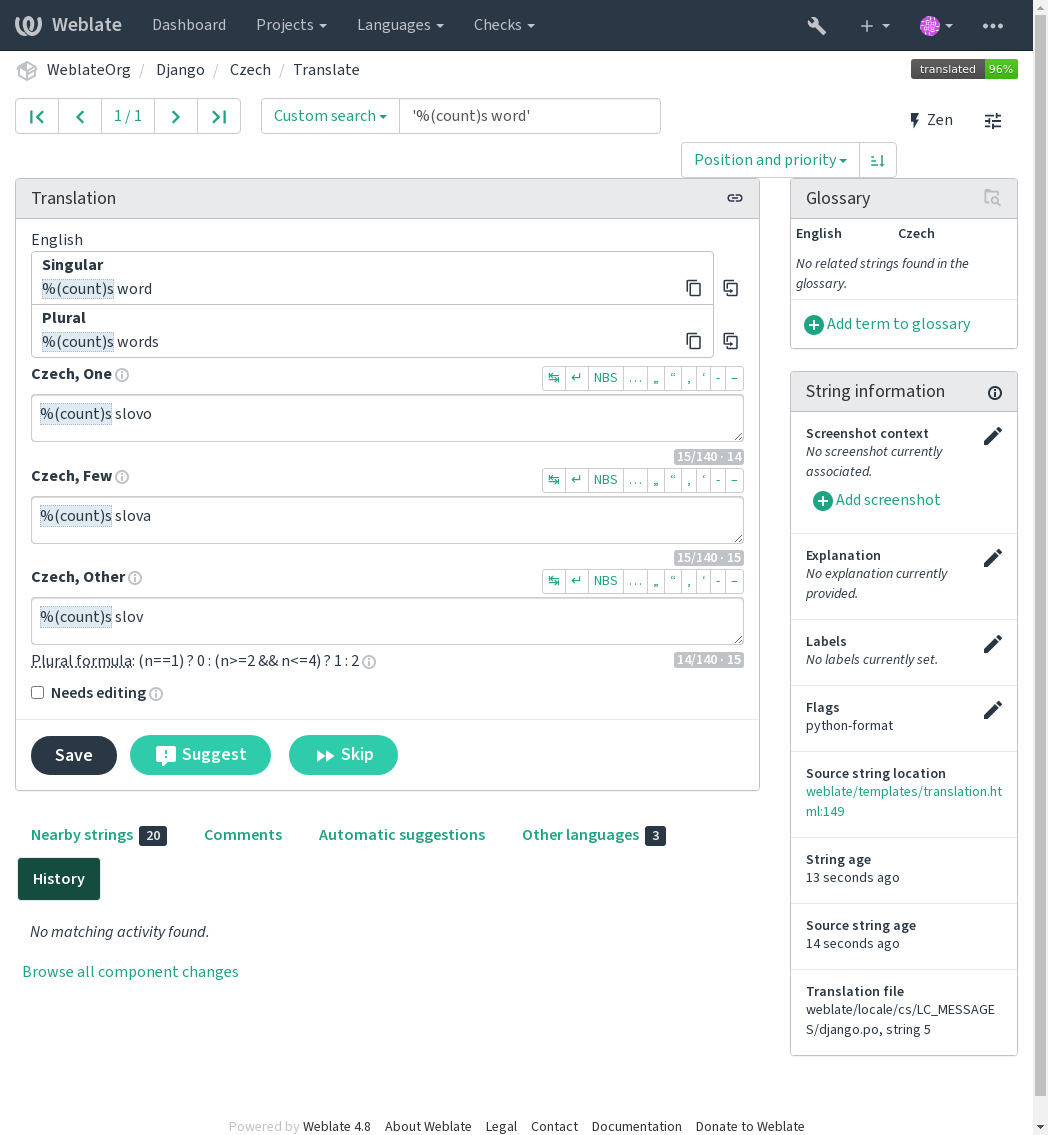Edit the Flags with pencil icon
The width and height of the screenshot is (1048, 1135).
(x=992, y=709)
